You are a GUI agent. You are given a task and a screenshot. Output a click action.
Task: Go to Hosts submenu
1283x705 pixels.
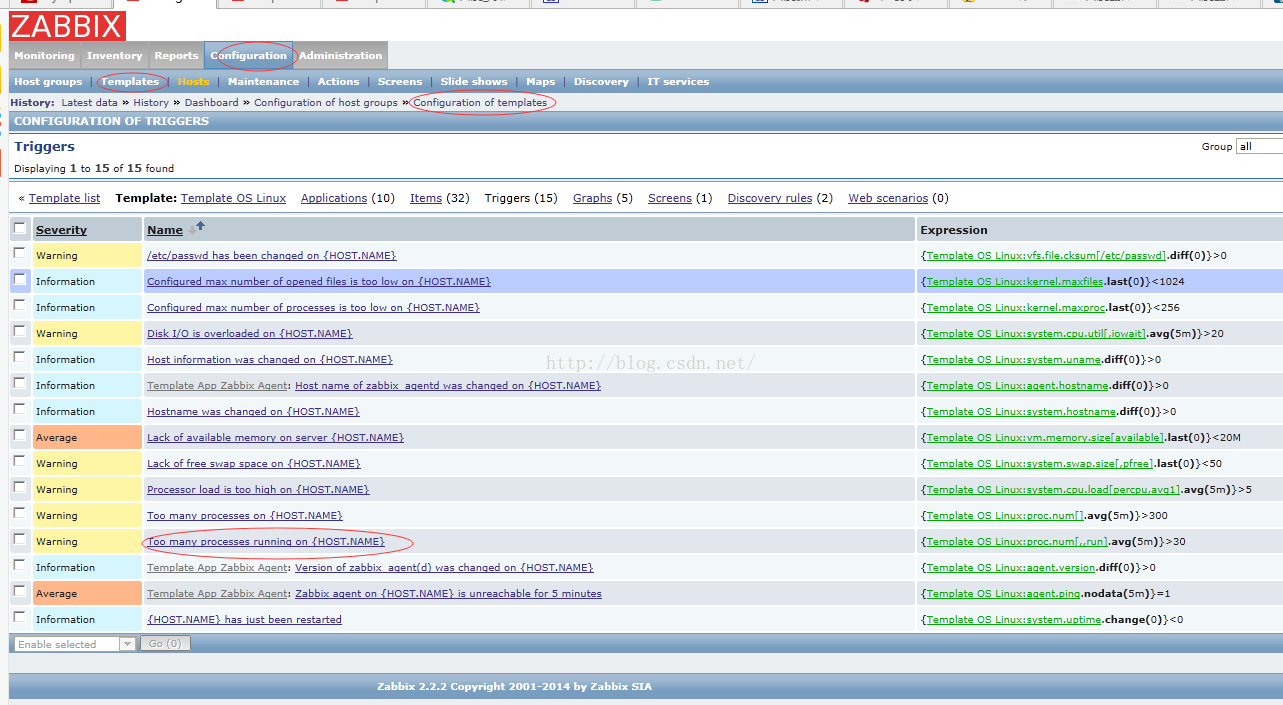[193, 82]
